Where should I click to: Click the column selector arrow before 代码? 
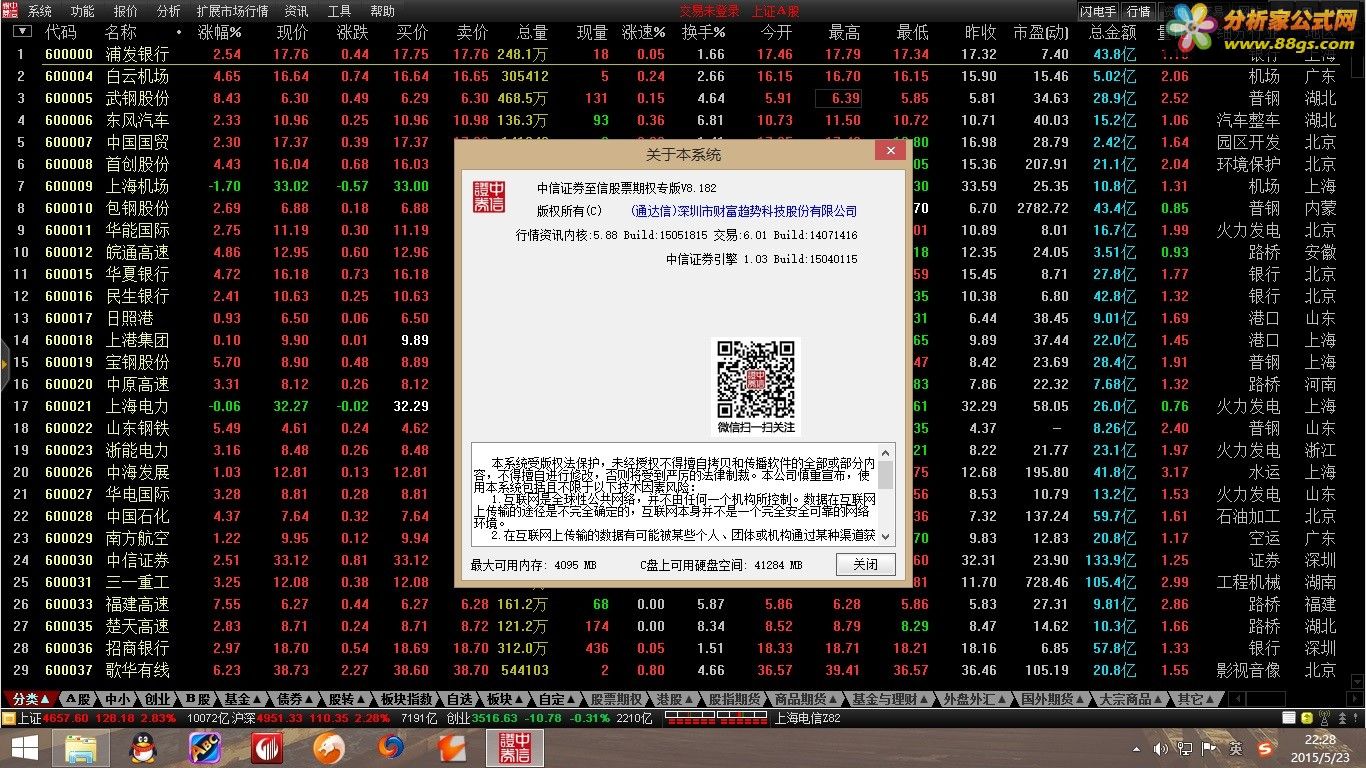click(x=22, y=32)
